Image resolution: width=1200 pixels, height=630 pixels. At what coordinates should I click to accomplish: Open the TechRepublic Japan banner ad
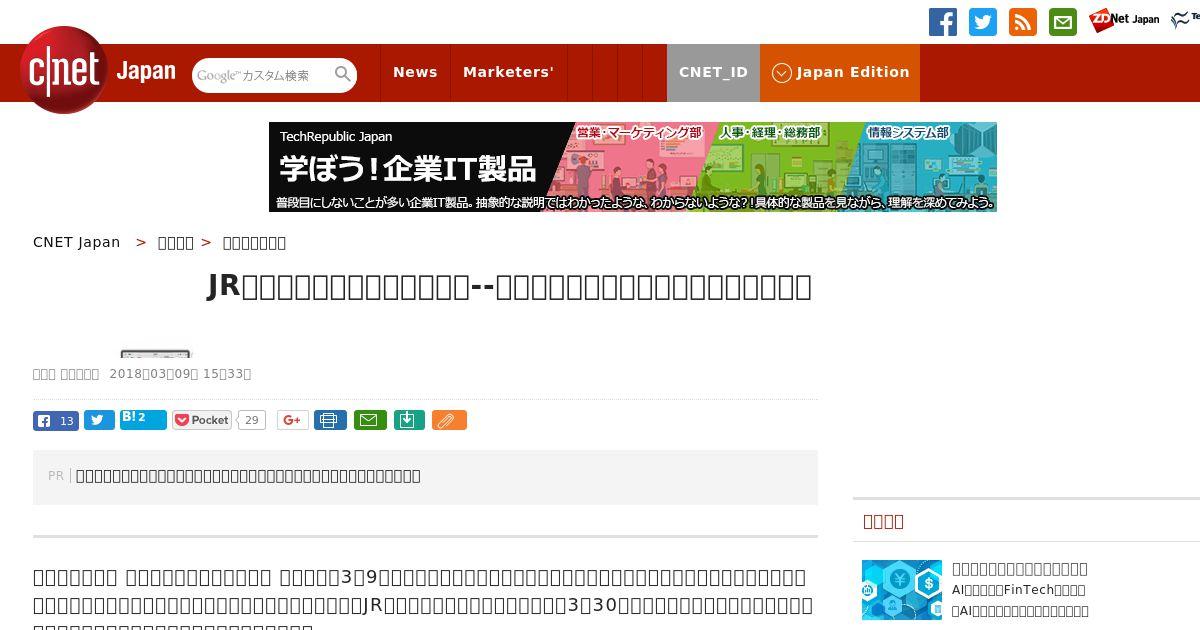tap(633, 167)
